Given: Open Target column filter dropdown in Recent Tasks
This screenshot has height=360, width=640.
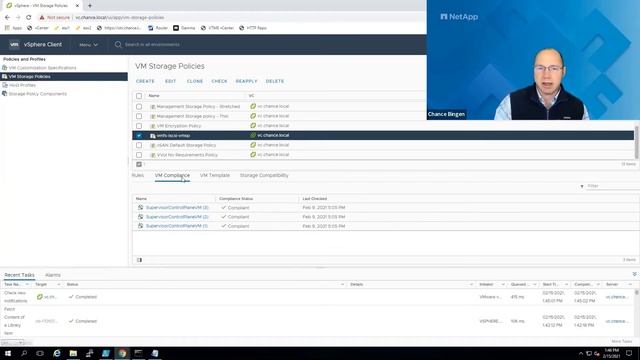Looking at the screenshot, I should pyautogui.click(x=59, y=284).
